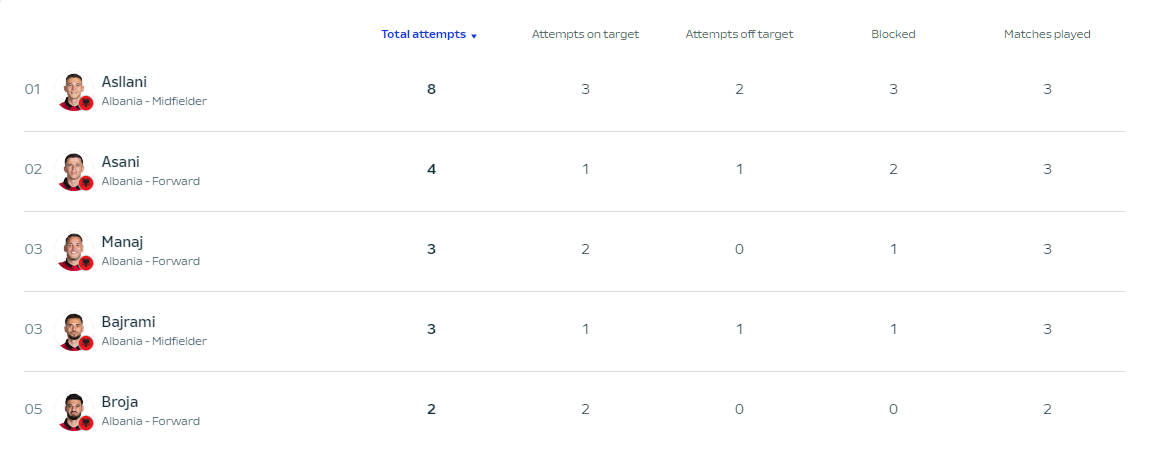This screenshot has width=1149, height=449.
Task: Sort by Total attempts column
Action: (423, 34)
